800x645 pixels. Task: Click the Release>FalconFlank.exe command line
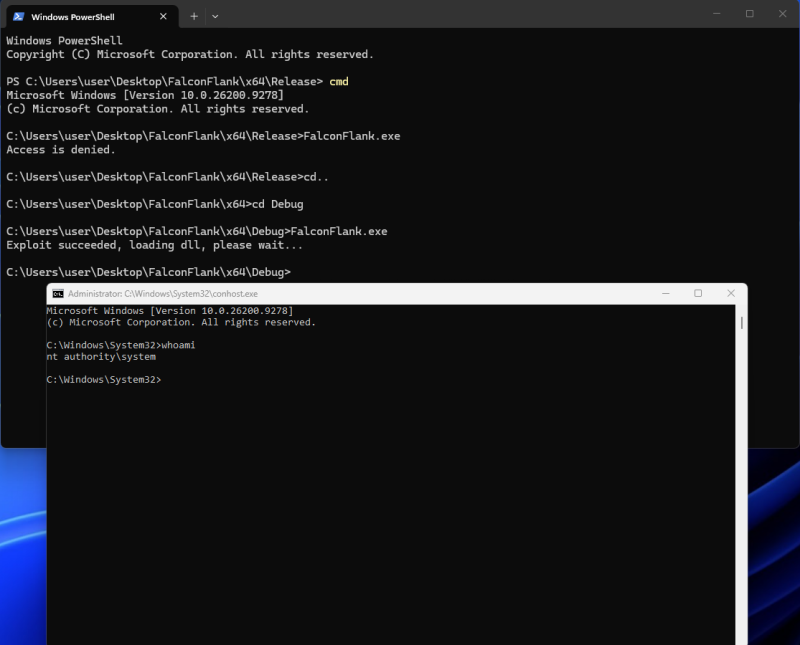pos(203,136)
